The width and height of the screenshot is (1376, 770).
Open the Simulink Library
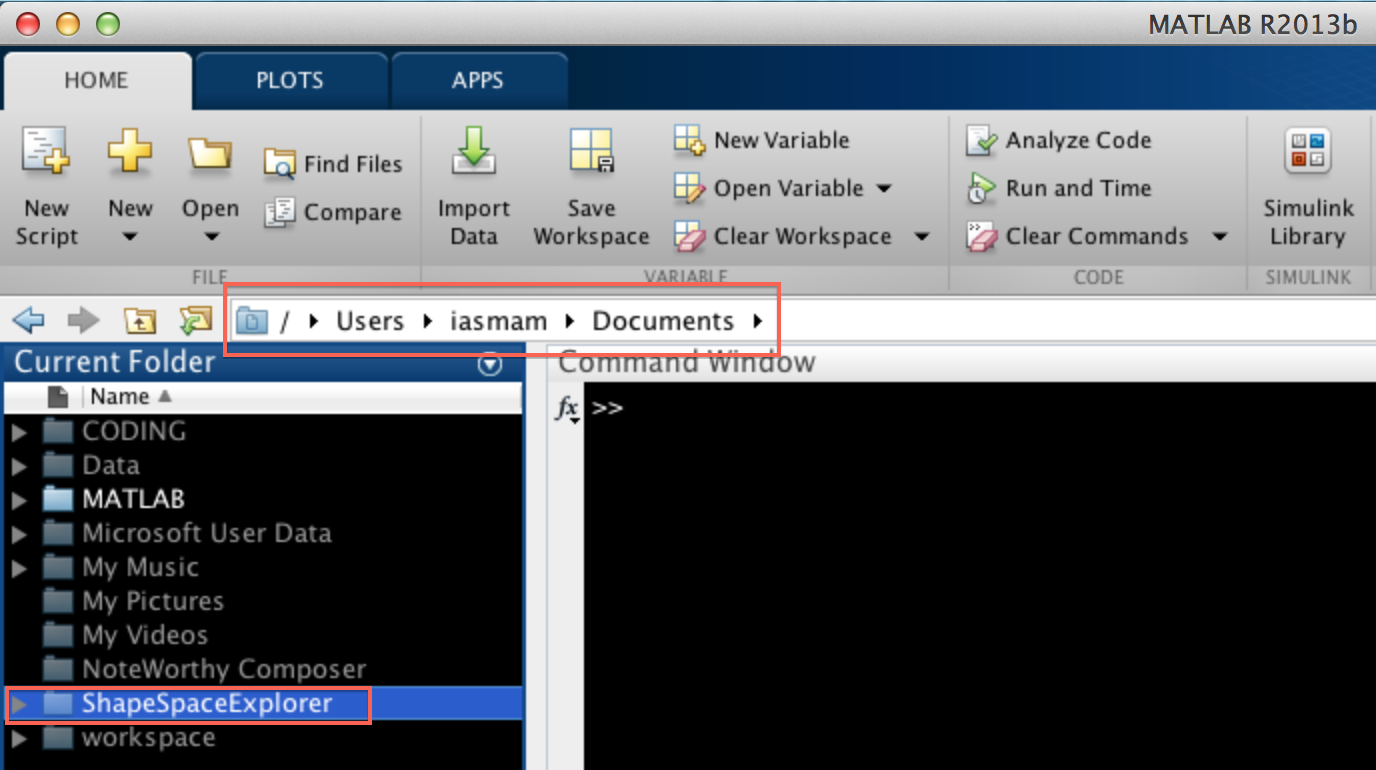click(x=1307, y=187)
